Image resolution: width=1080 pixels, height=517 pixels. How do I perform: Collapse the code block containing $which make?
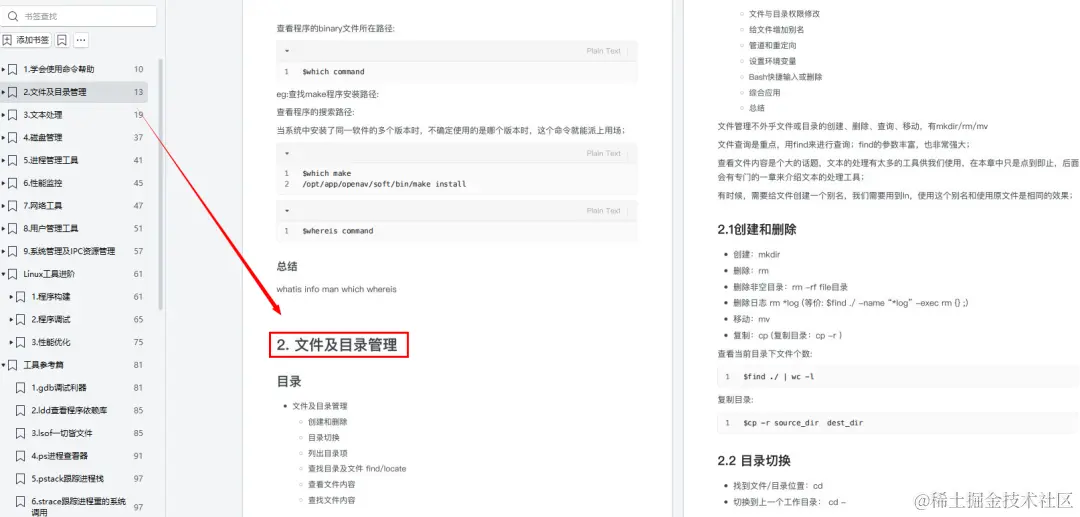(287, 153)
